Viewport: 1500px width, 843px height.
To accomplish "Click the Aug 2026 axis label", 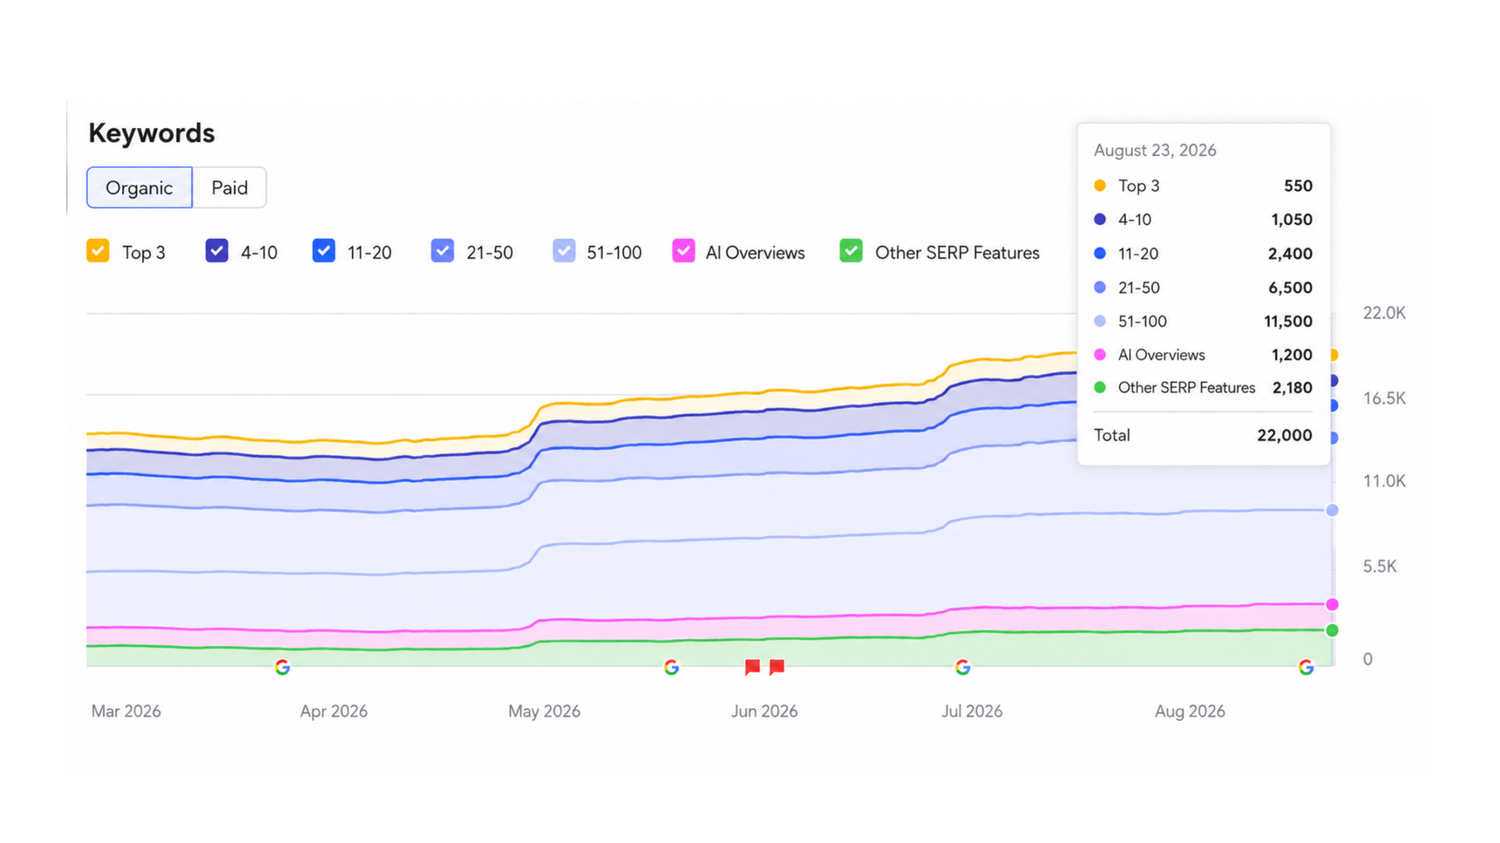I will 1190,711.
